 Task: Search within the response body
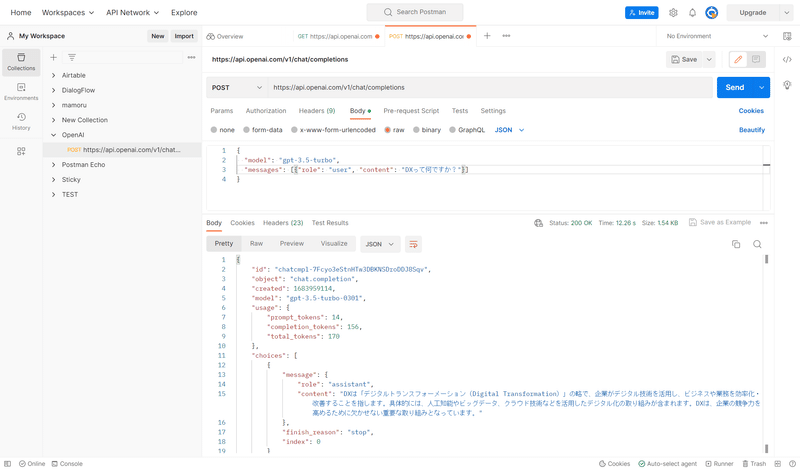coord(757,244)
